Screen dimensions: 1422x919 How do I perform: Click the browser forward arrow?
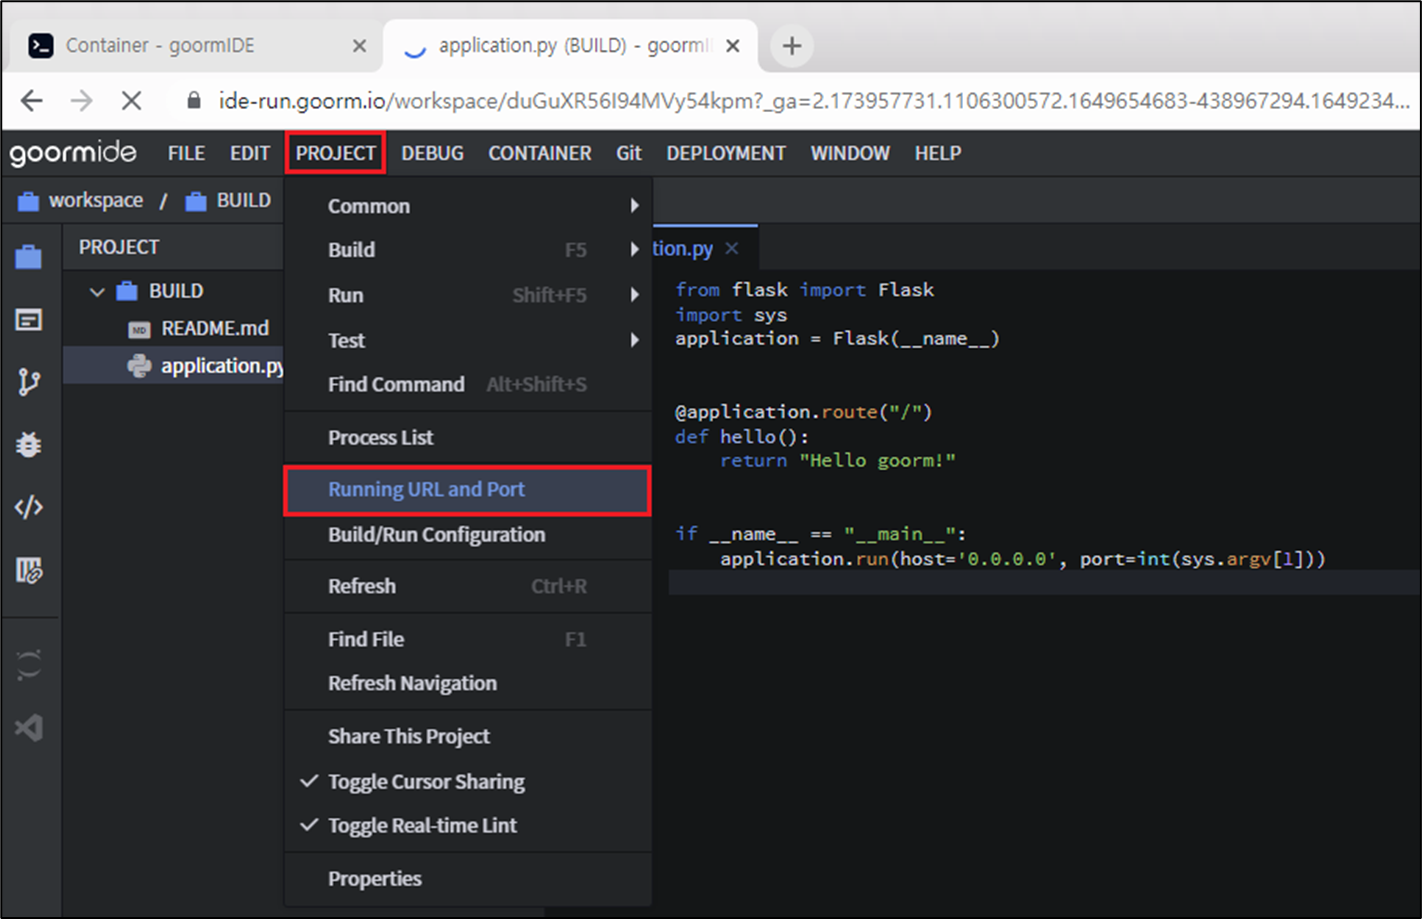click(x=81, y=100)
